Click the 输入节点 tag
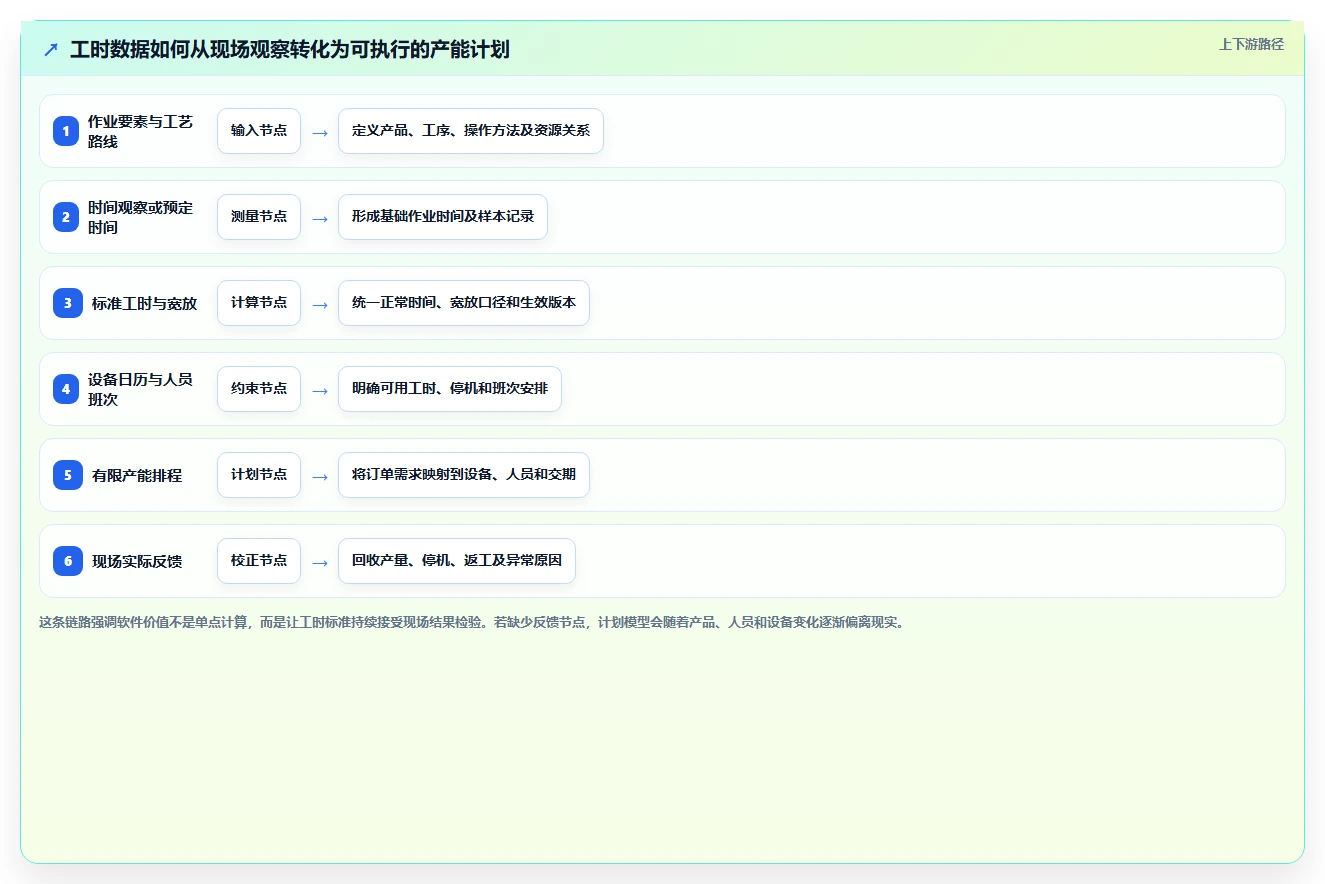Image resolution: width=1325 pixels, height=884 pixels. [259, 131]
